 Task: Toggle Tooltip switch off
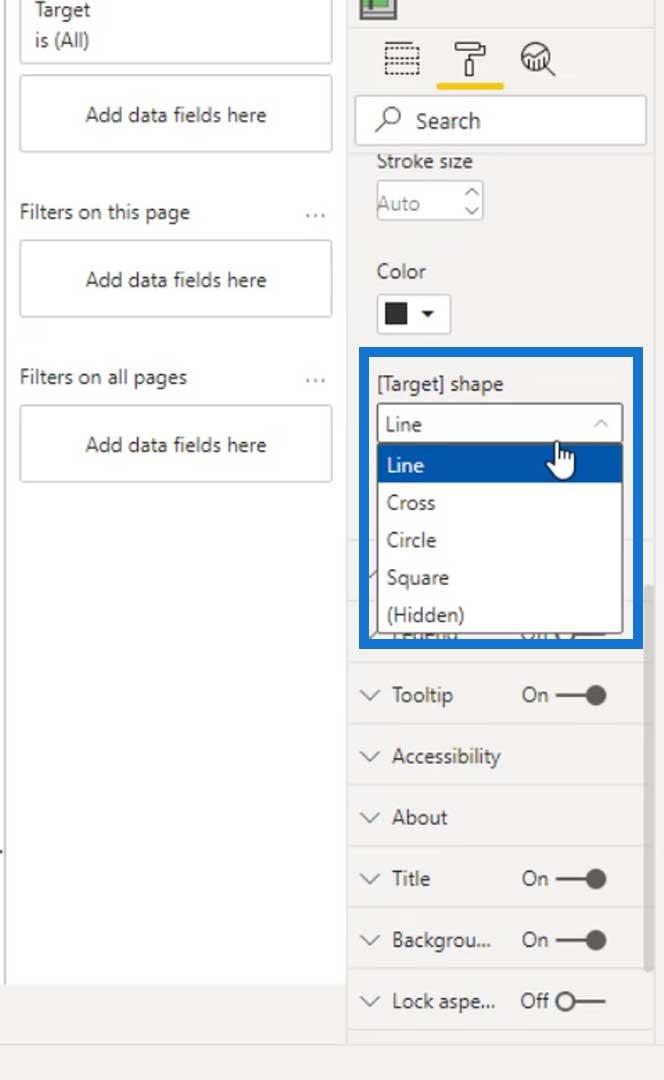click(581, 695)
